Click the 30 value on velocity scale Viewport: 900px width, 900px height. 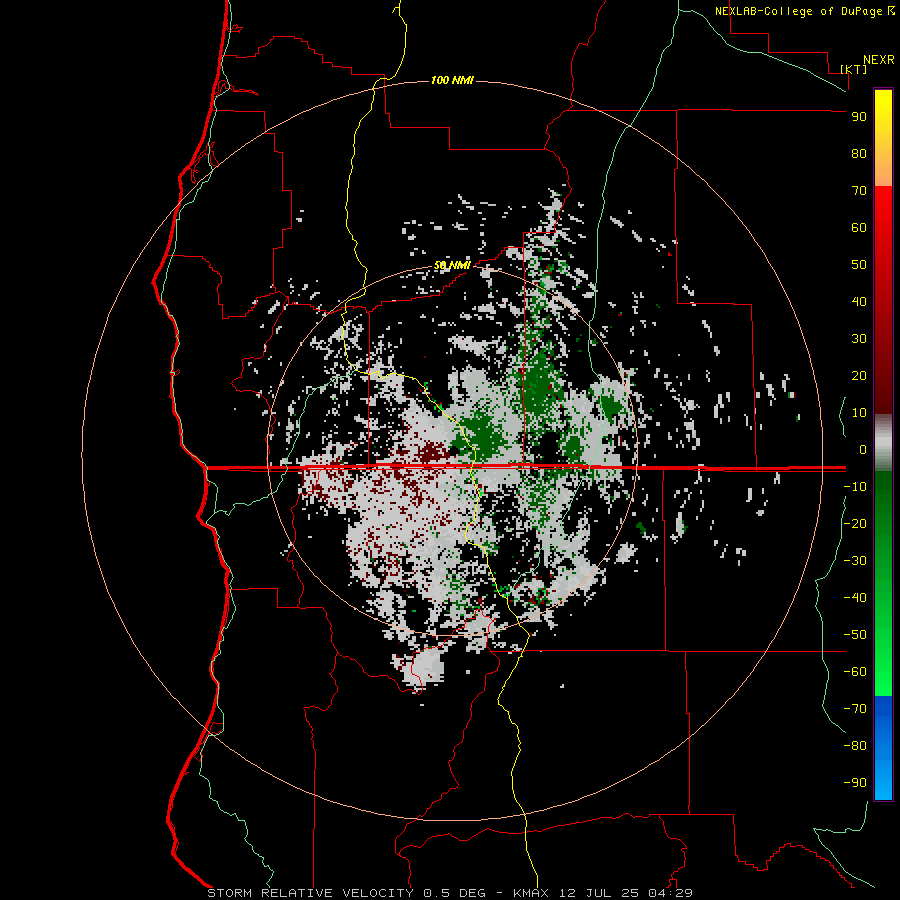(x=859, y=339)
